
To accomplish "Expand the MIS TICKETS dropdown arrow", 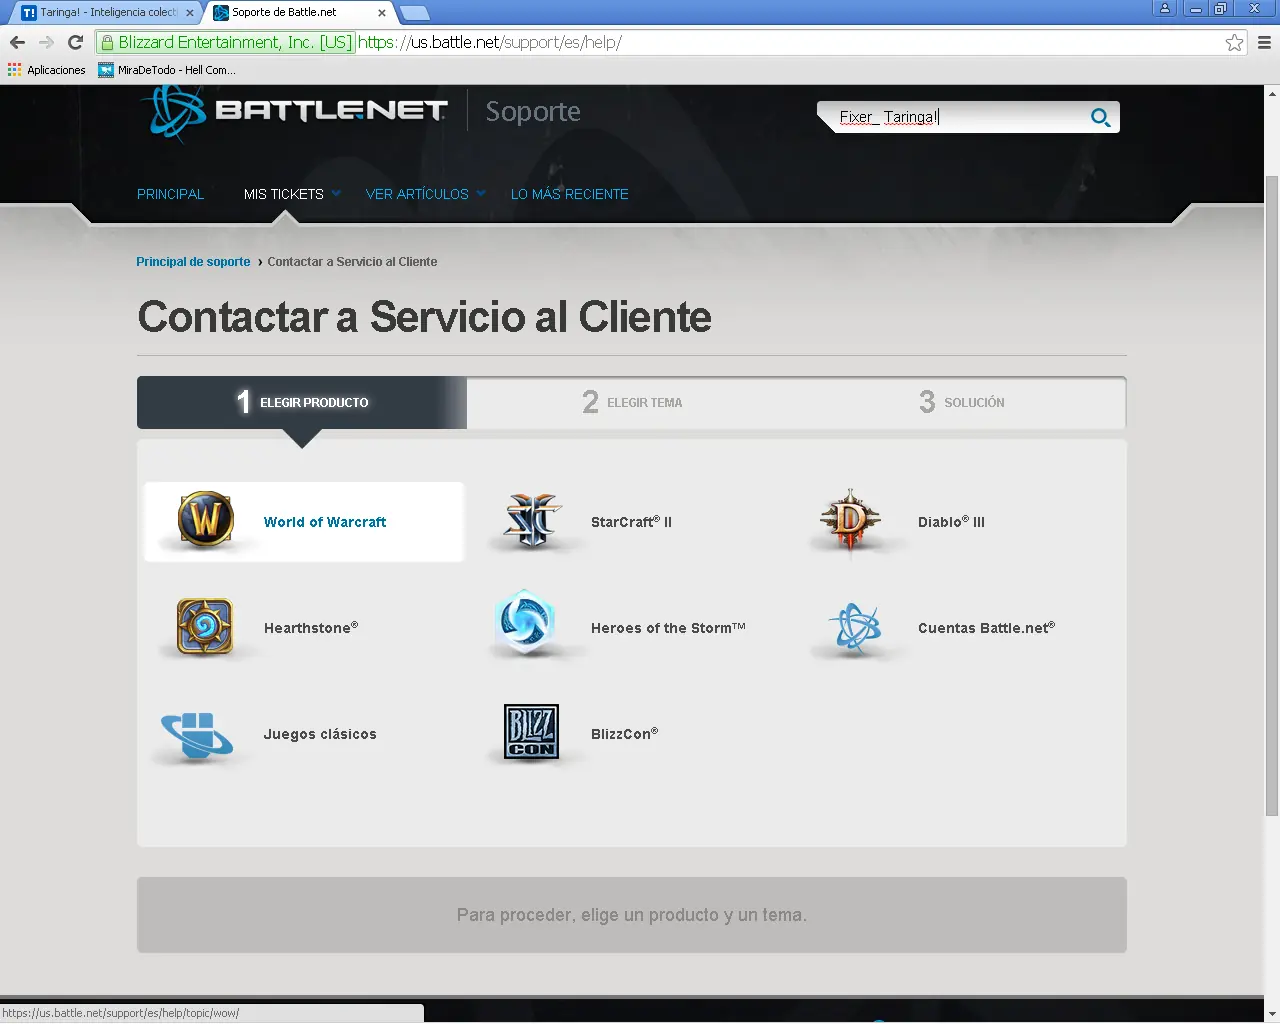I will coord(336,194).
